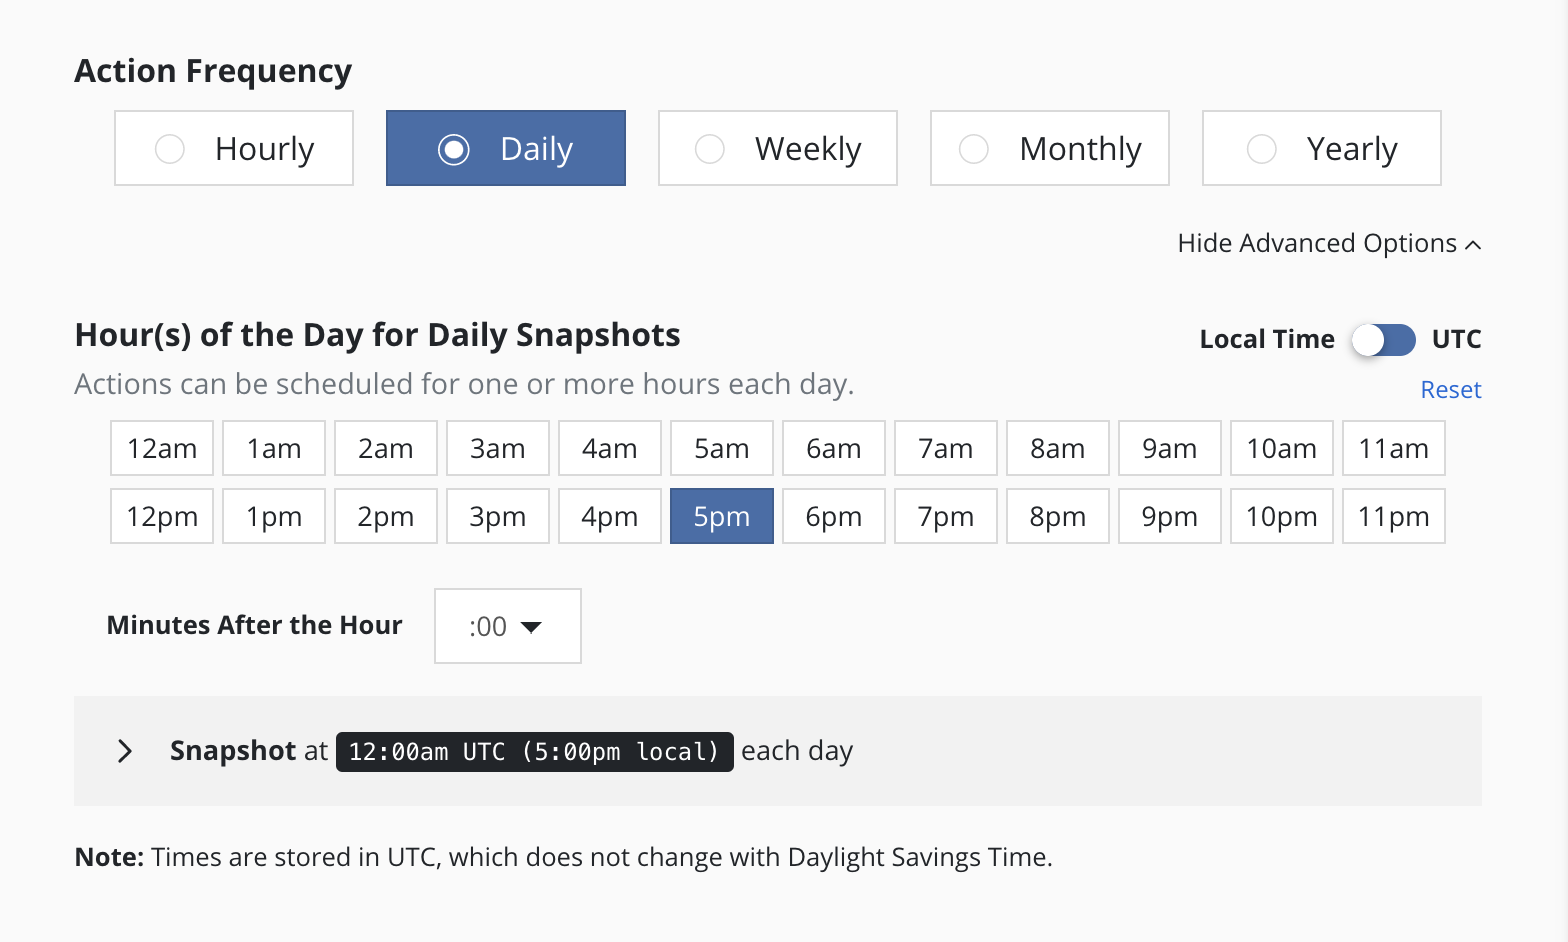1568x942 pixels.
Task: Collapse Hide Advanced Options
Action: [1329, 244]
